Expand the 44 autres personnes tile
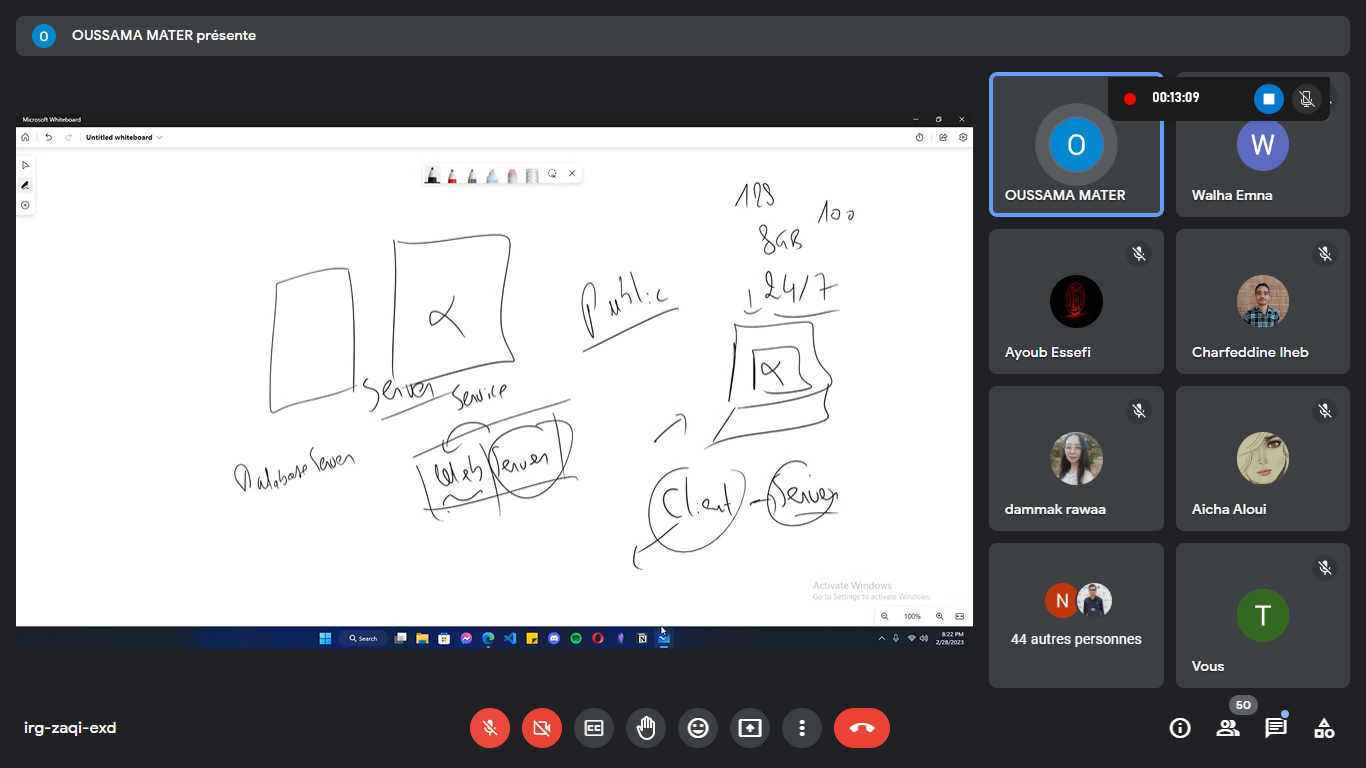The height and width of the screenshot is (768, 1366). click(x=1076, y=615)
